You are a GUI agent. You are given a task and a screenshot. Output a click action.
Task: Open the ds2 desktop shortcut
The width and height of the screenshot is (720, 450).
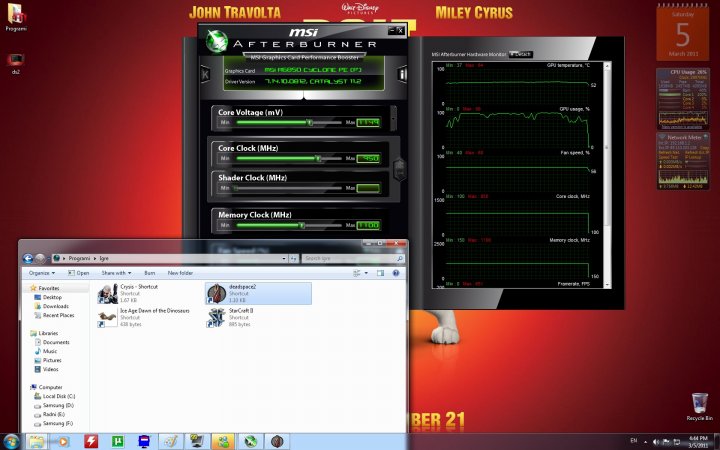coord(16,63)
